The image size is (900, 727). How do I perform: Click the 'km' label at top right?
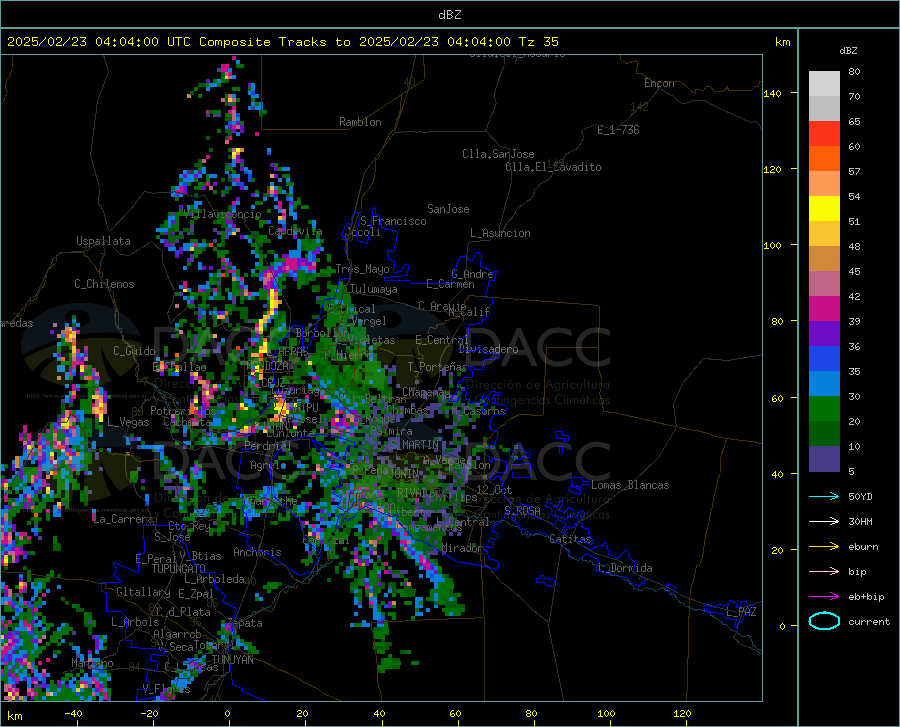point(782,42)
